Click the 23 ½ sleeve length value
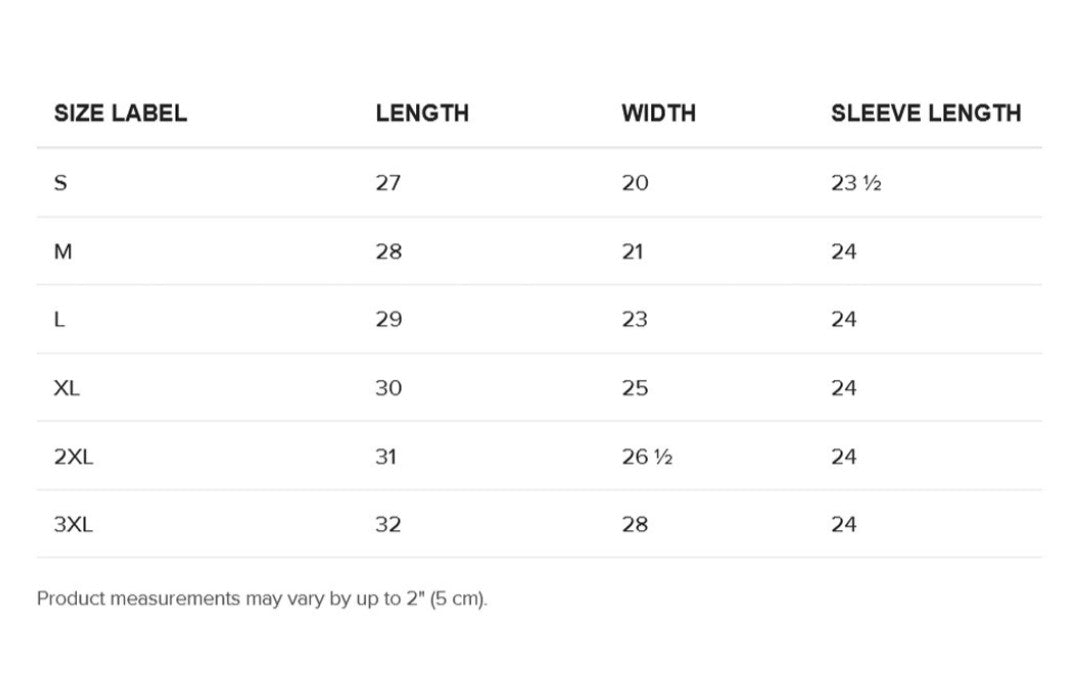The width and height of the screenshot is (1080, 688). (855, 183)
